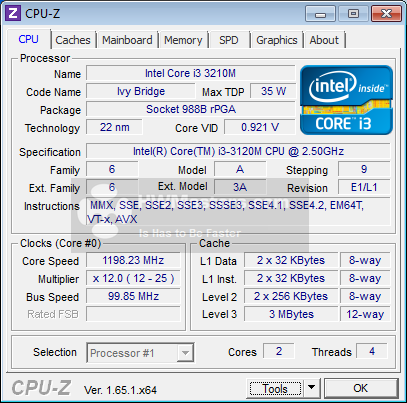407x403 pixels.
Task: Click the empty Rated FSB field
Action: (133, 314)
